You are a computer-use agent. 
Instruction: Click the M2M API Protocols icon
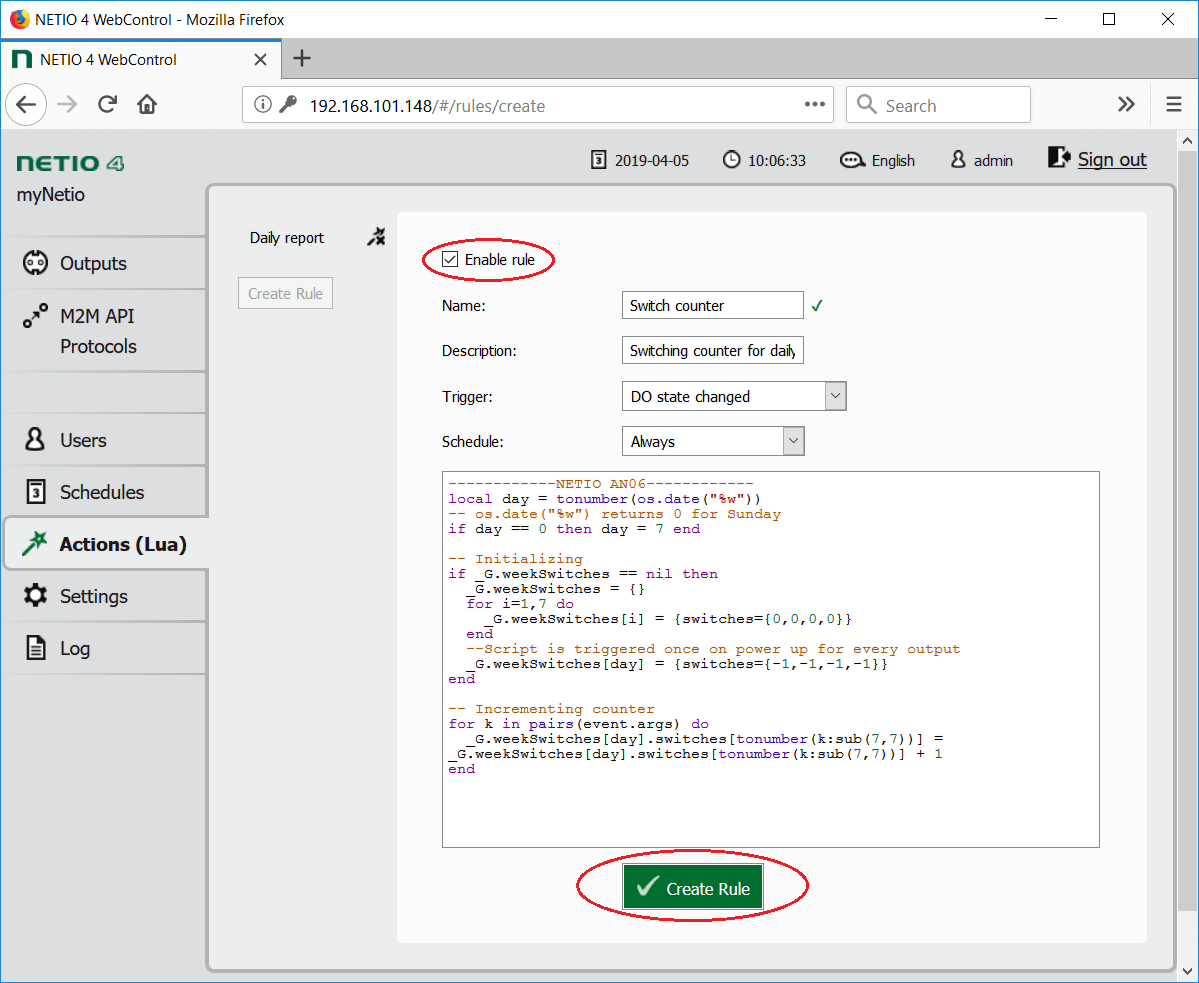point(35,316)
